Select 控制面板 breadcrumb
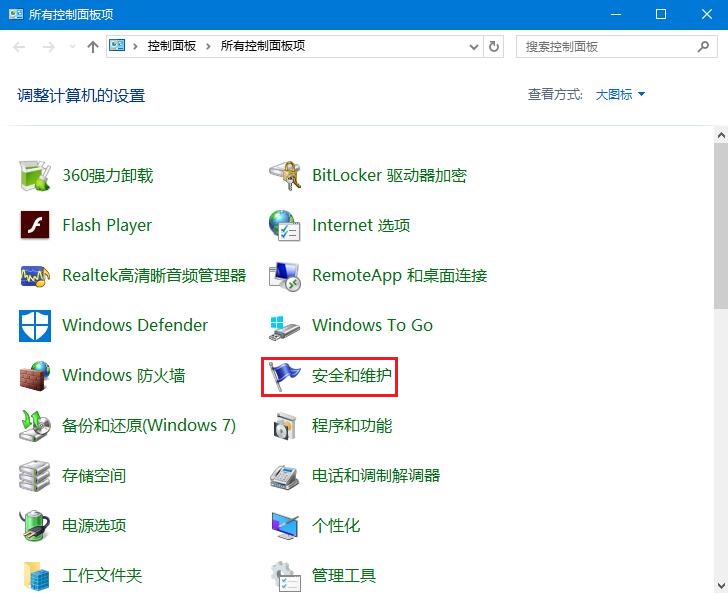Image resolution: width=728 pixels, height=593 pixels. click(x=172, y=46)
